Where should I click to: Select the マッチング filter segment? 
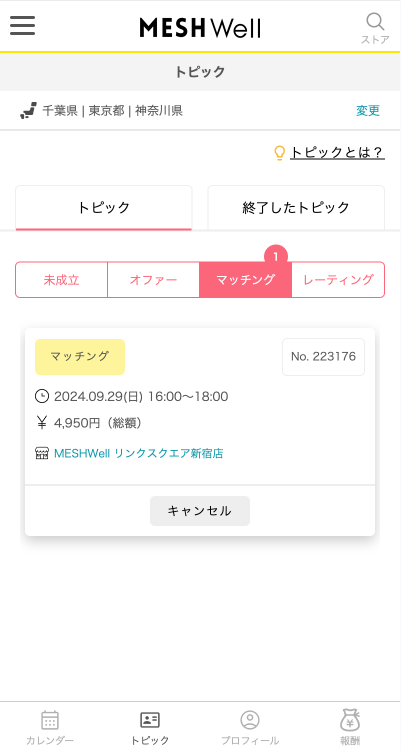coord(245,280)
